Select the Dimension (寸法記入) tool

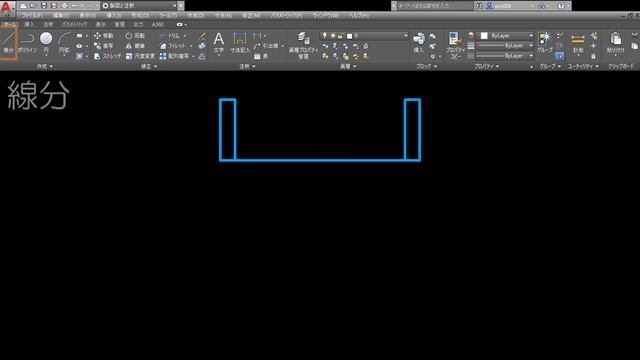click(240, 43)
